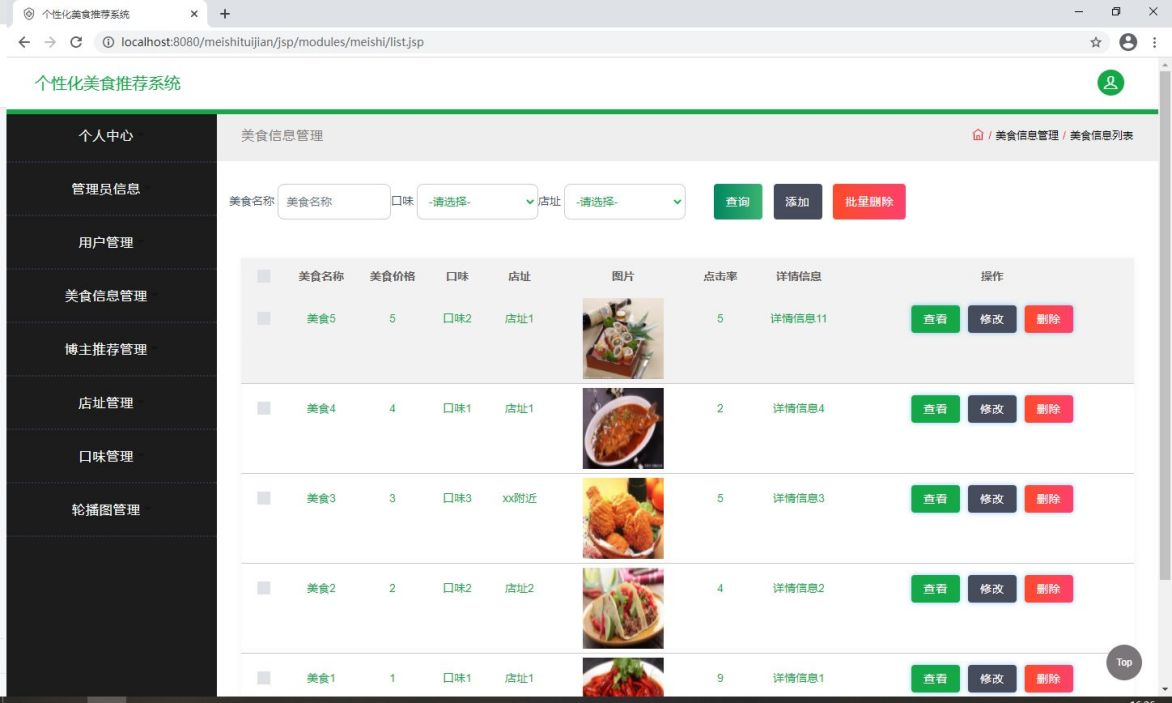1172x703 pixels.
Task: Check the box for row 美食5
Action: pyautogui.click(x=264, y=318)
